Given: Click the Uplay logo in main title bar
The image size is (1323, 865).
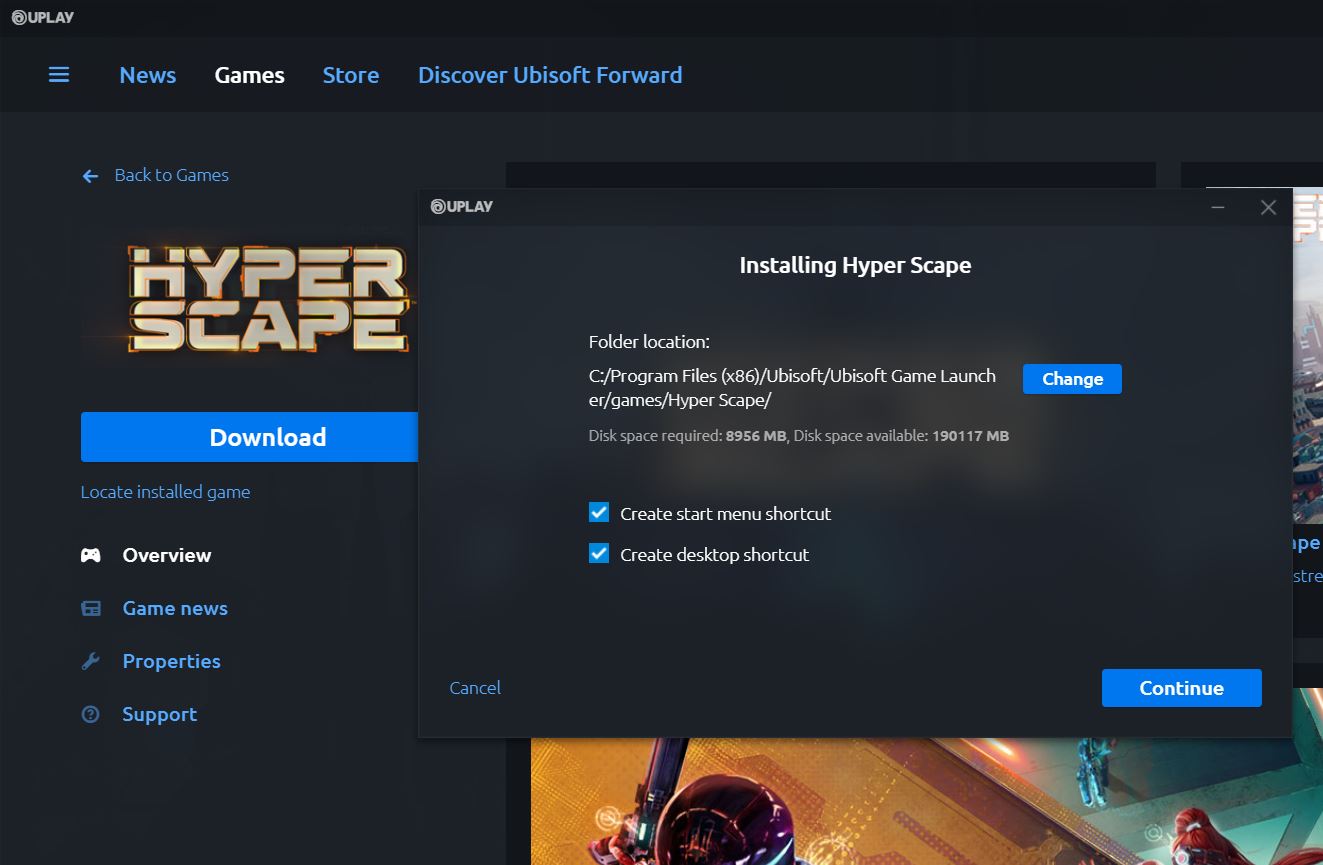Looking at the screenshot, I should point(43,17).
